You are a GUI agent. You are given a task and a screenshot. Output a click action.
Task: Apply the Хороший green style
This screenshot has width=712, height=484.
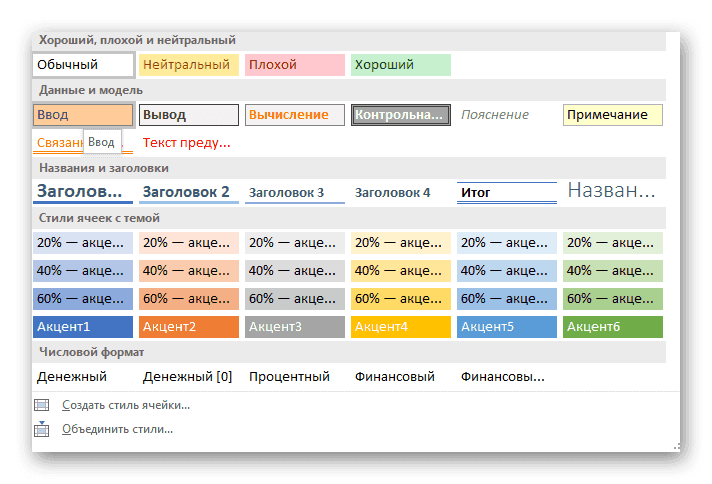pos(401,65)
